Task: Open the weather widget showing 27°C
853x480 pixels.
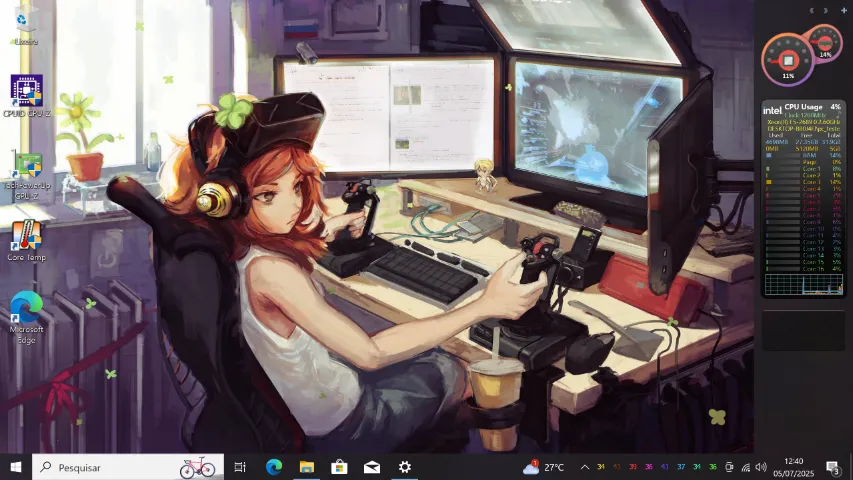Action: 544,467
